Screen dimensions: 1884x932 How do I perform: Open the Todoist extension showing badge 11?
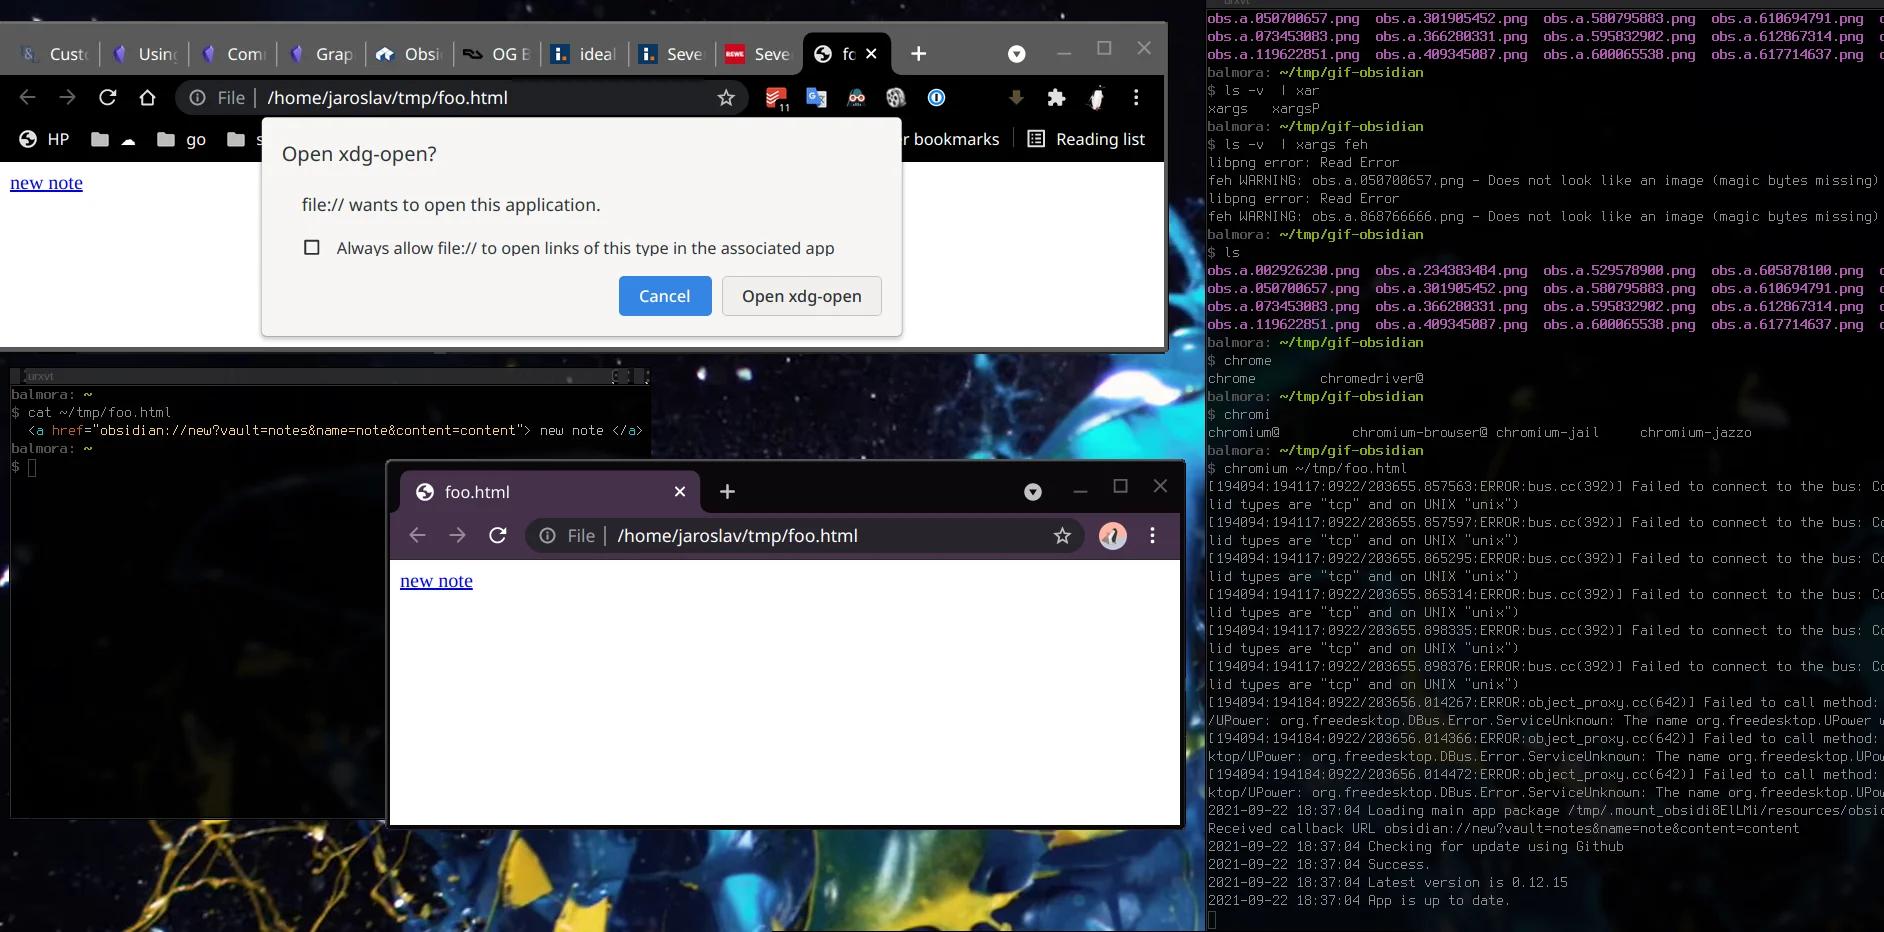(x=776, y=98)
